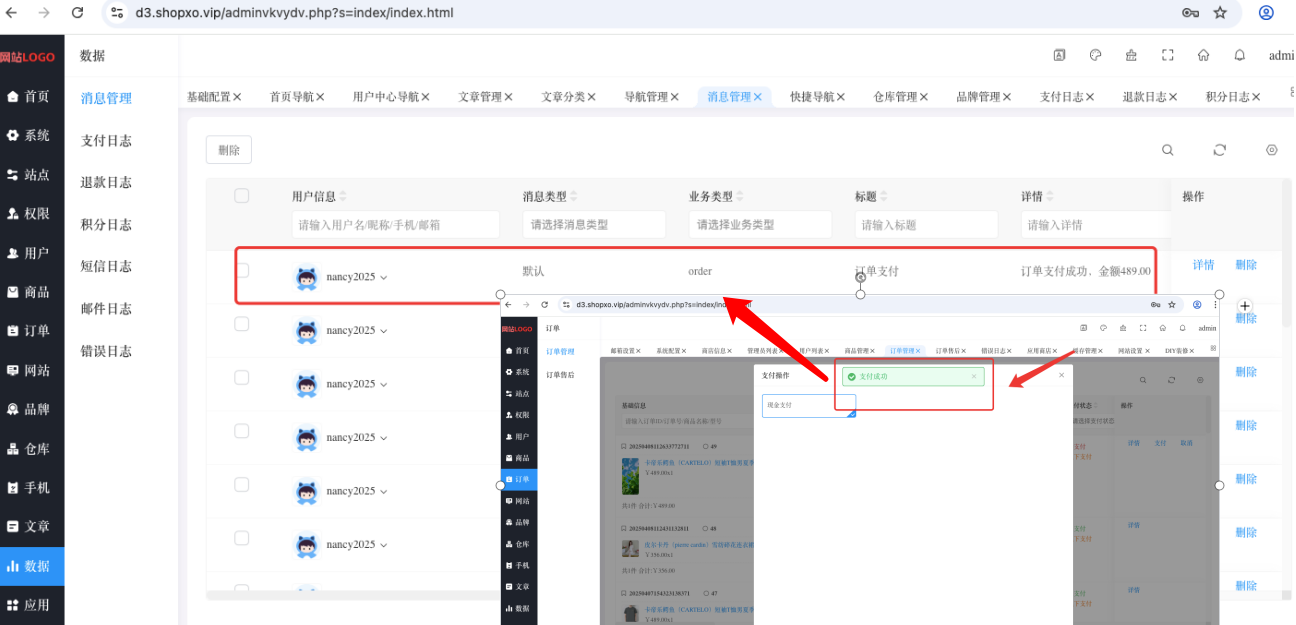Expand nancy2025 chevron in the 订单支付成功 row
The width and height of the screenshot is (1296, 625).
[x=384, y=278]
